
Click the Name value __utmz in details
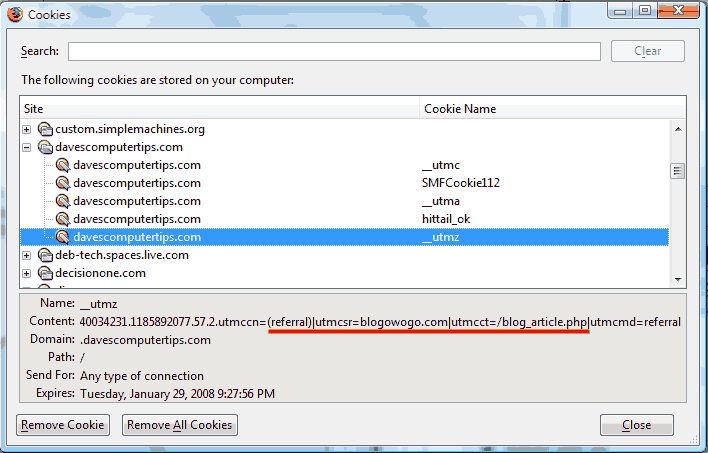pyautogui.click(x=98, y=304)
